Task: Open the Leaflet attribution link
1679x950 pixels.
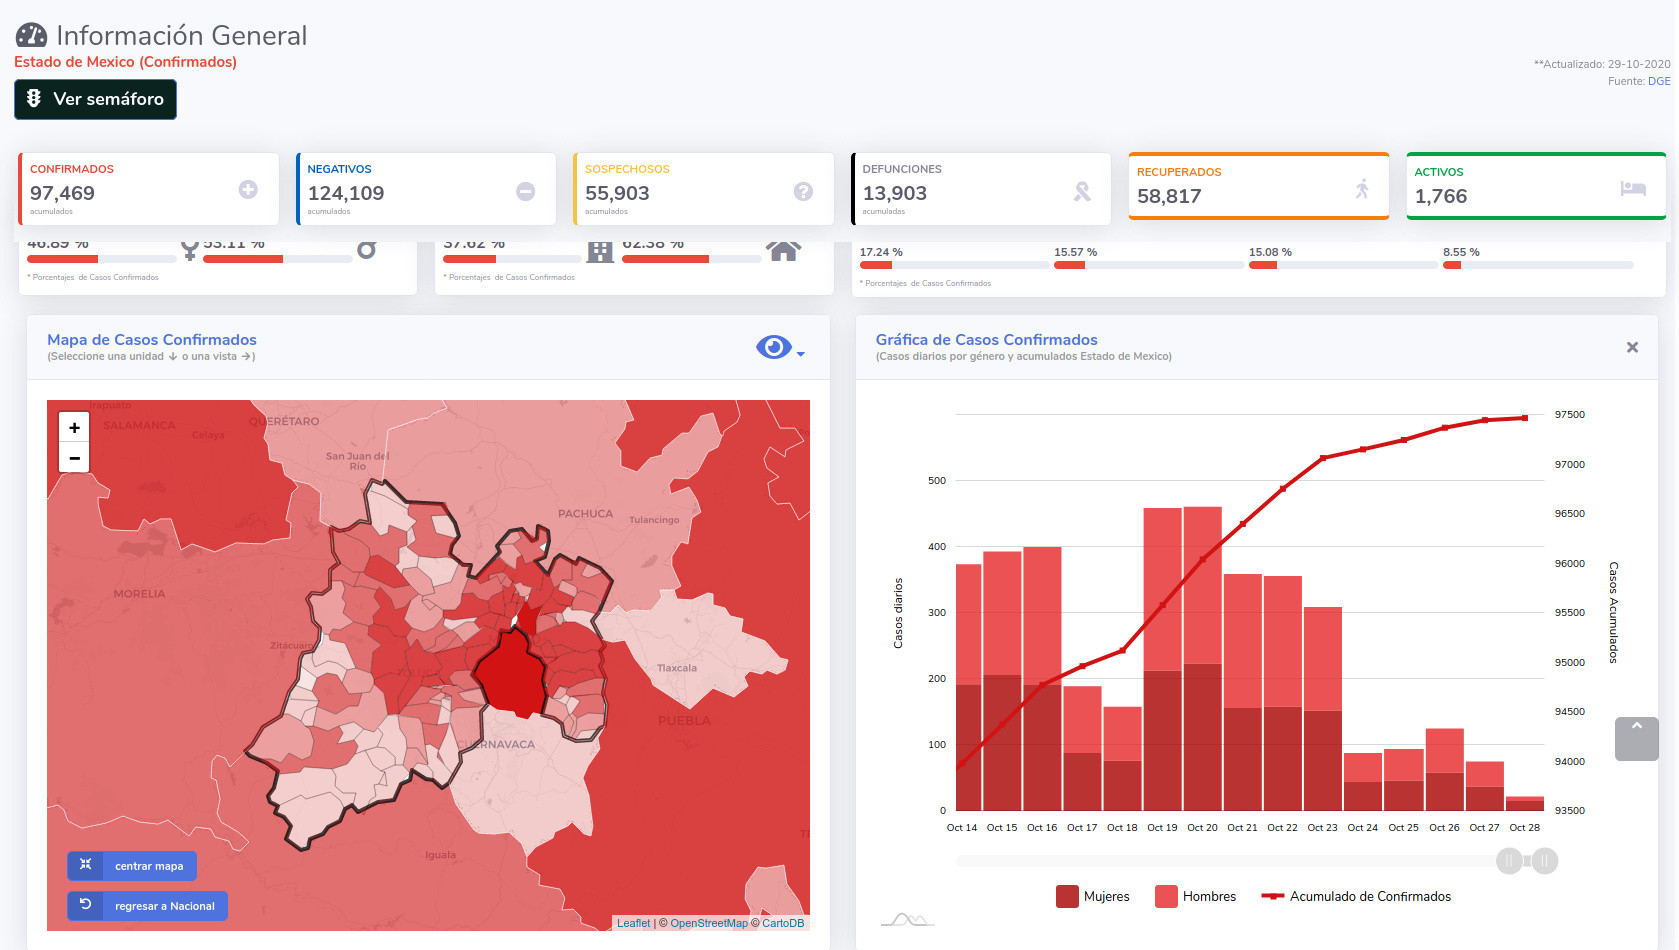Action: pos(633,923)
